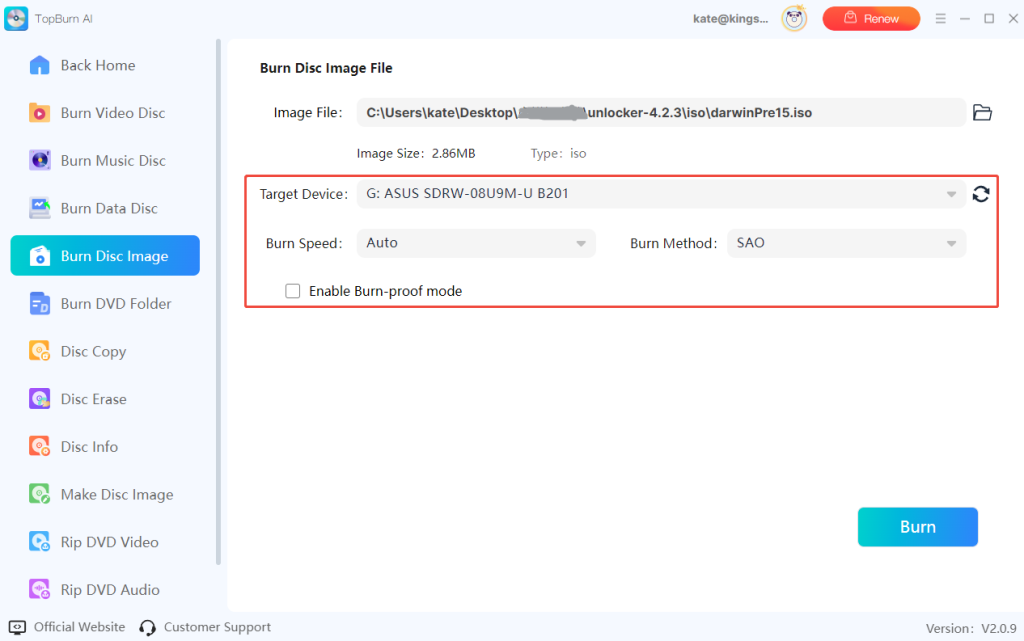Browse for an image file
1024x641 pixels.
tap(981, 113)
